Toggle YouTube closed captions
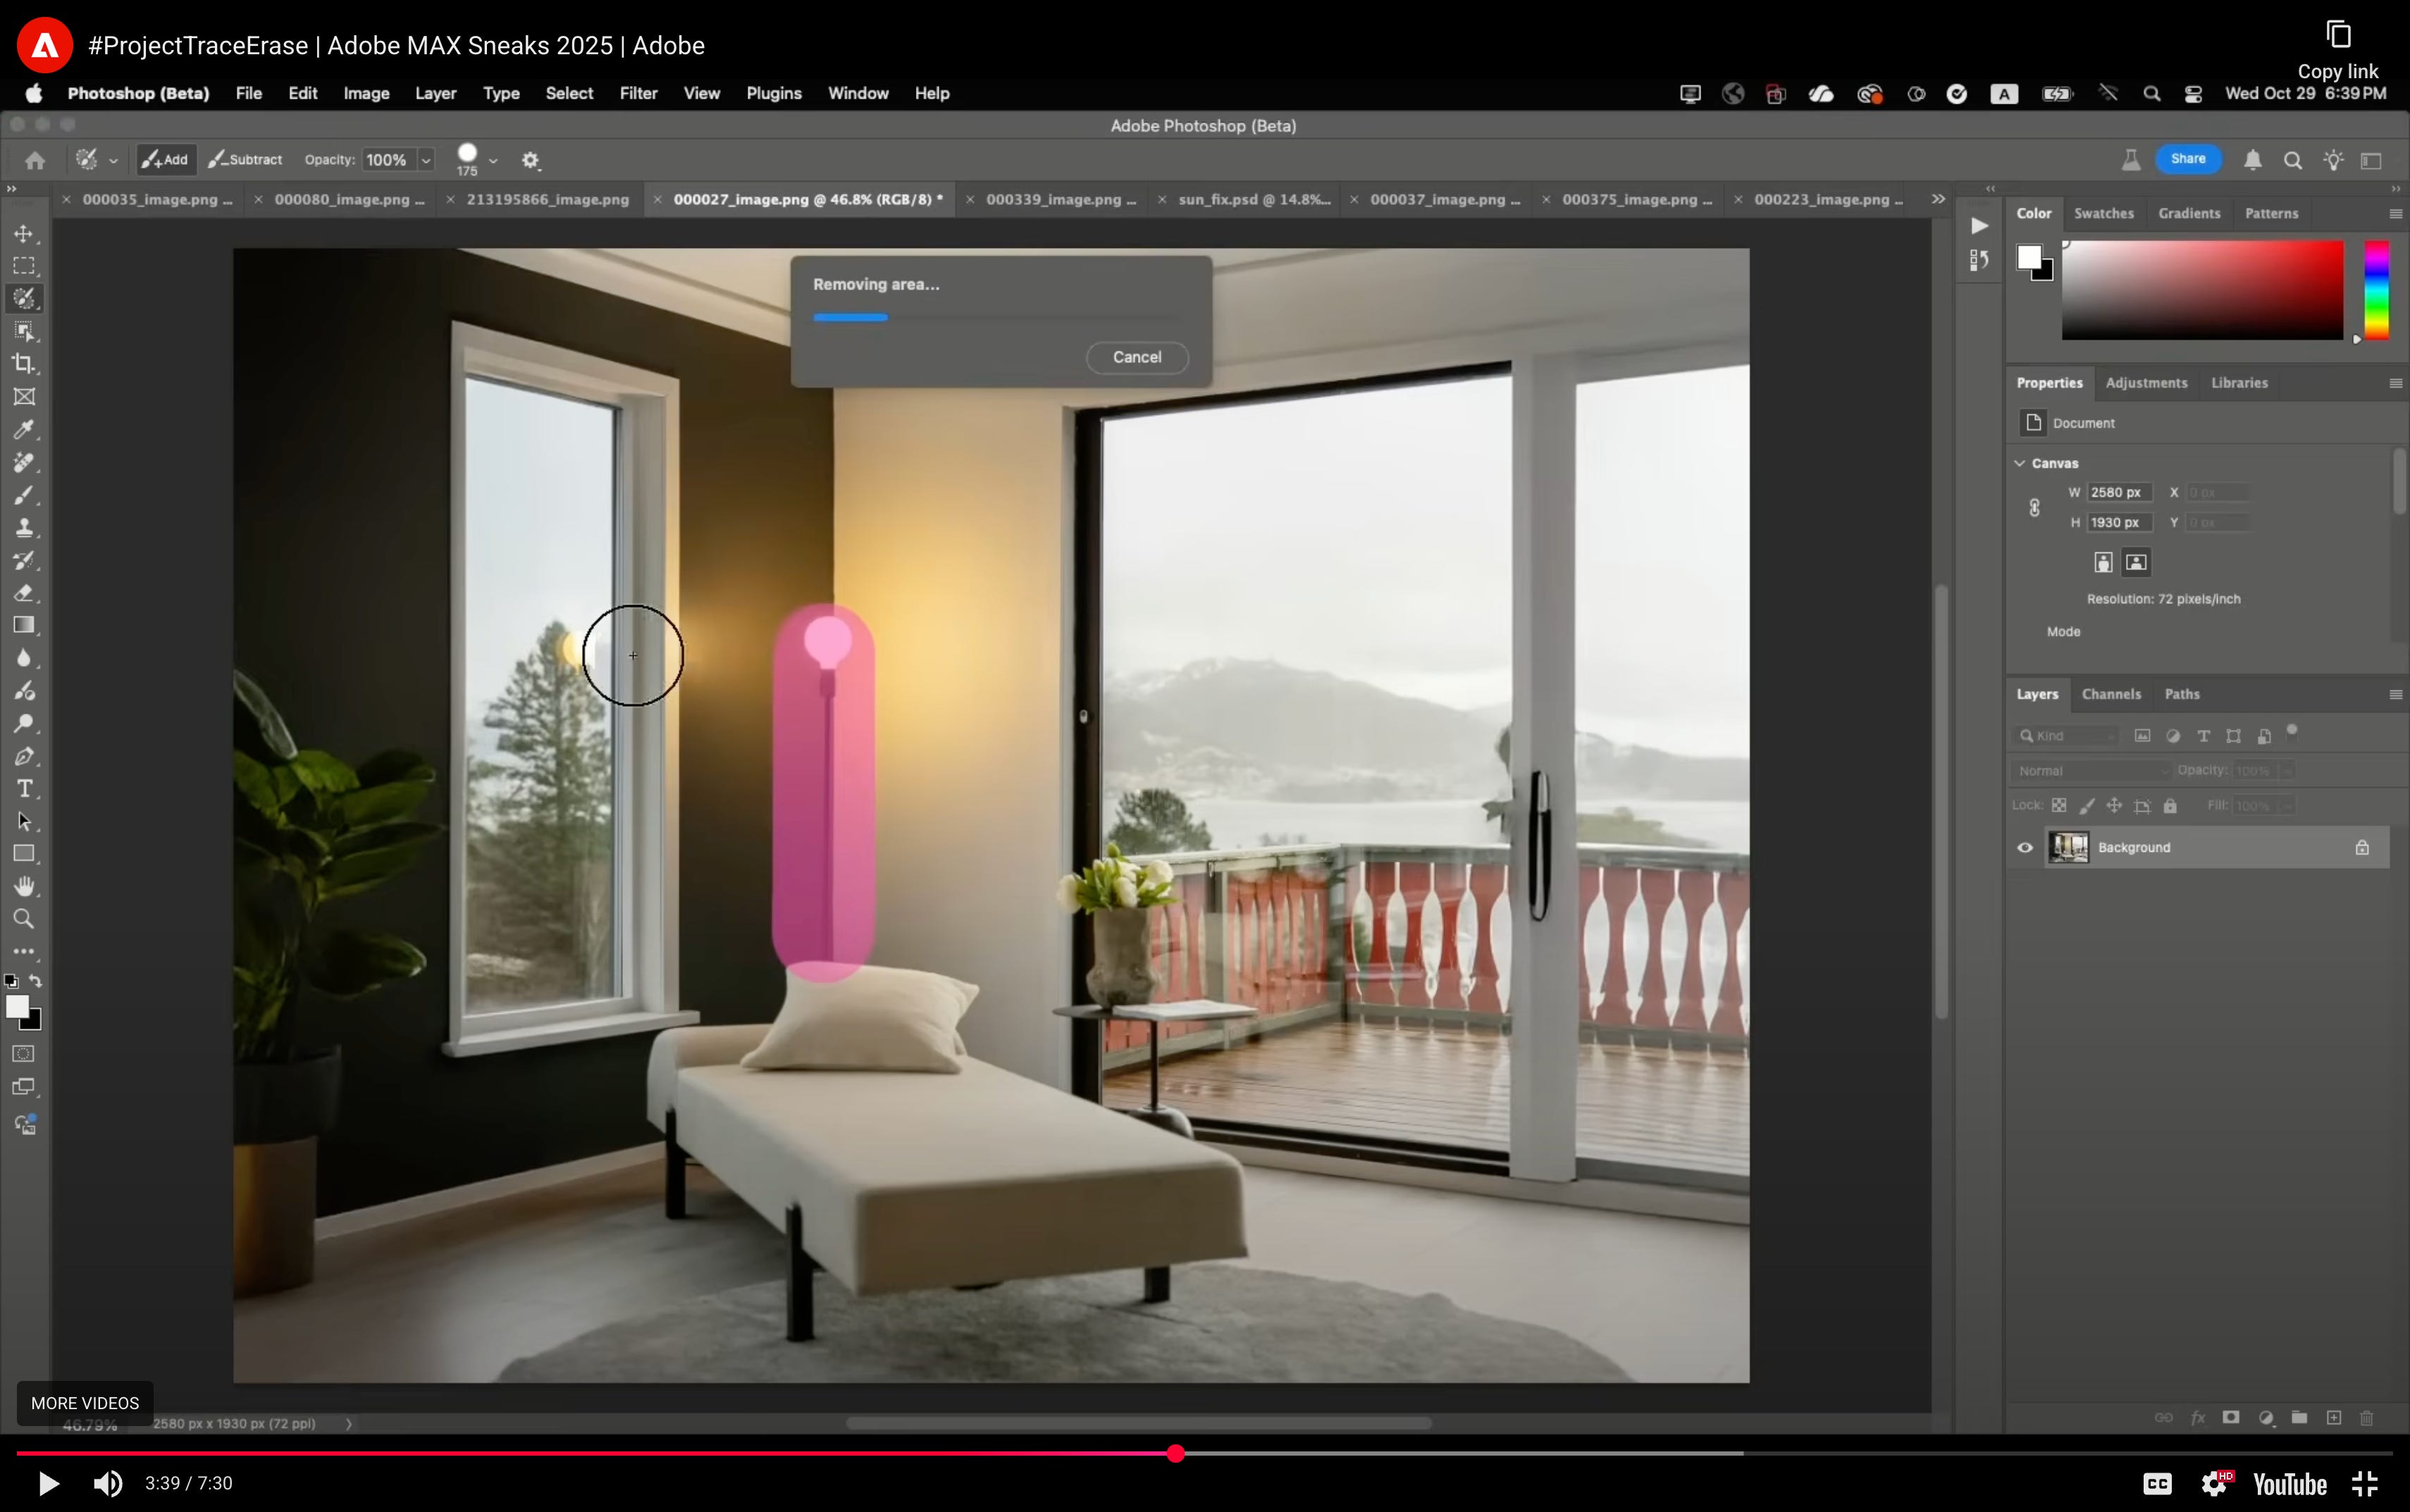This screenshot has height=1512, width=2410. [2157, 1483]
